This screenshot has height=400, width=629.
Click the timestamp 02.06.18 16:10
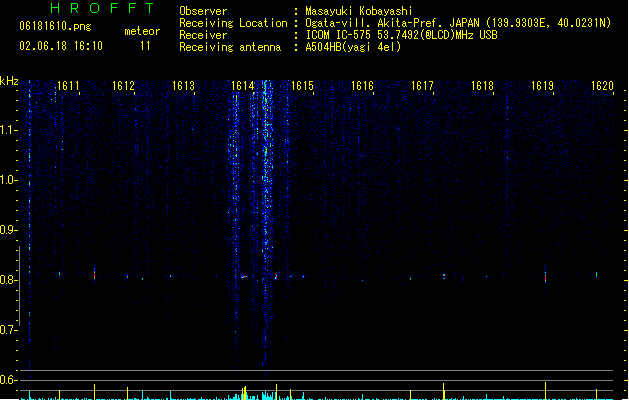pyautogui.click(x=61, y=46)
